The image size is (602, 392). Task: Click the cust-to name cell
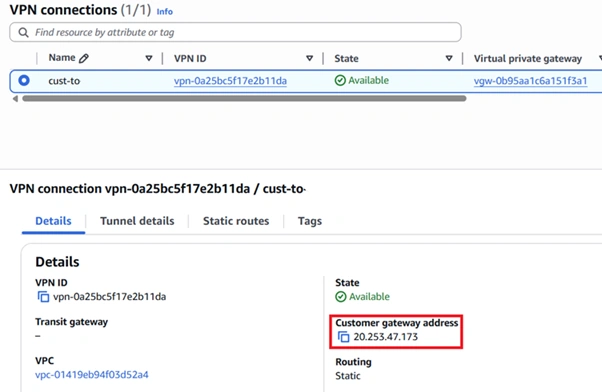coord(64,81)
